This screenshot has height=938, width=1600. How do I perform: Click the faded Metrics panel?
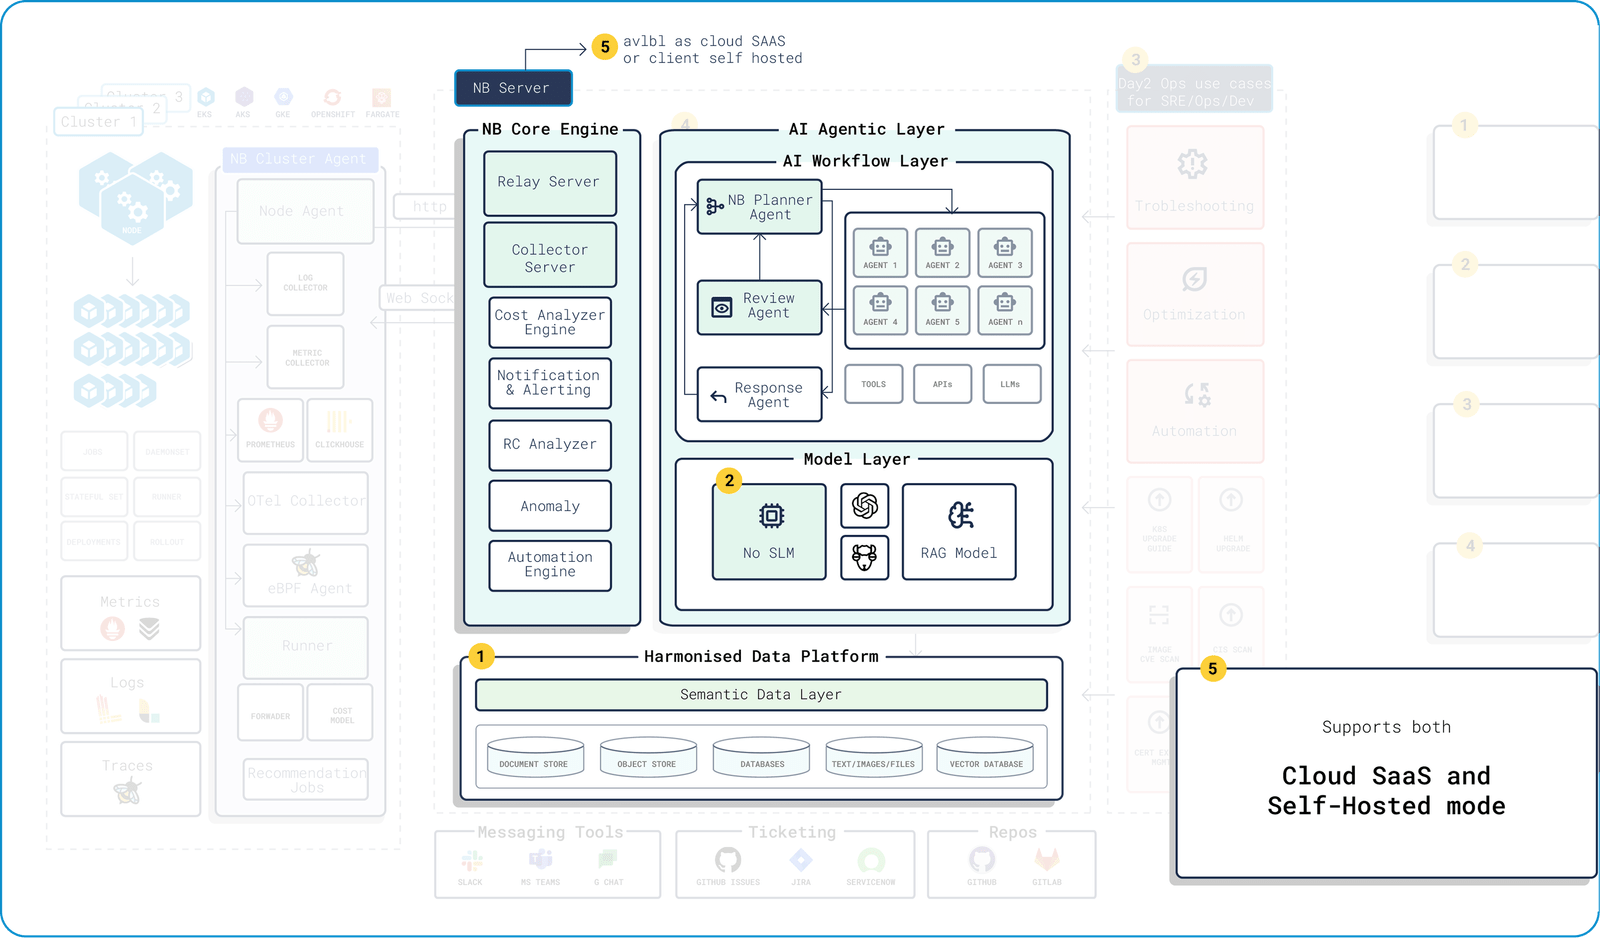tap(130, 613)
